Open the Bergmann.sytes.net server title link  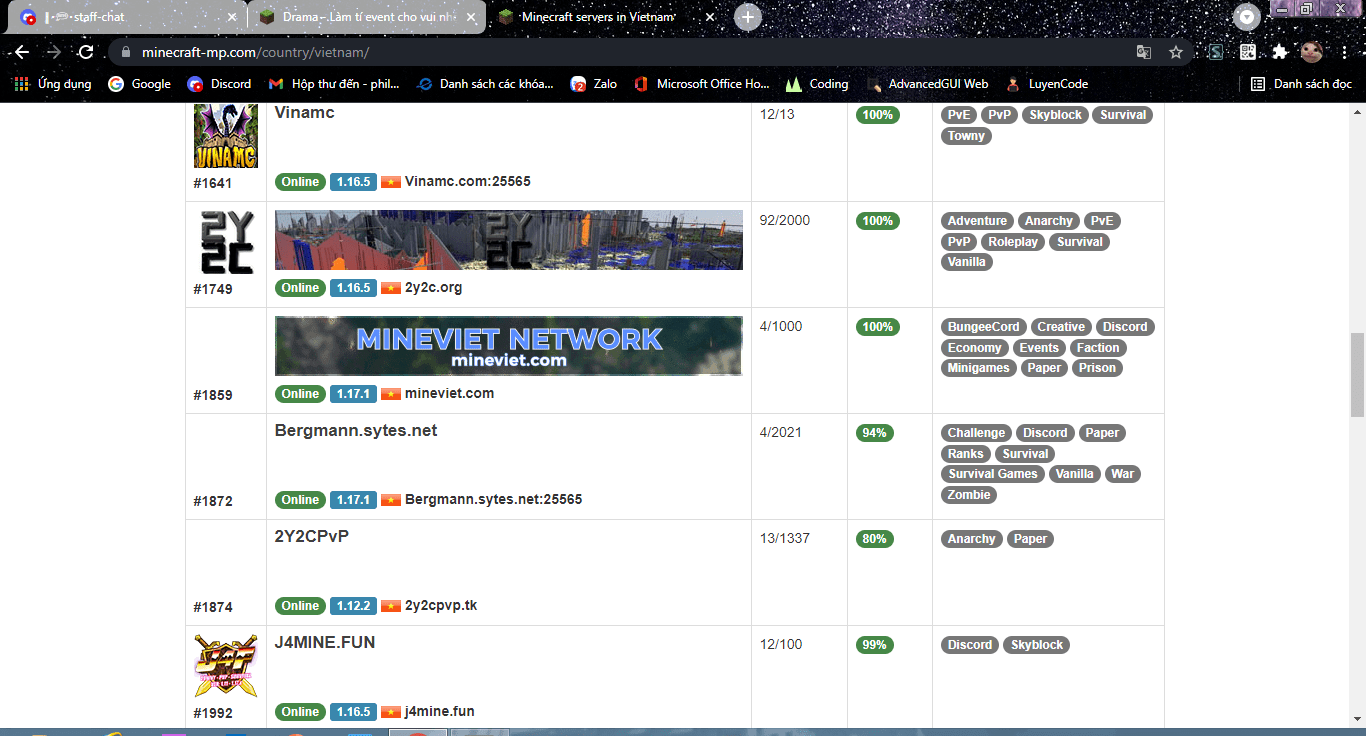356,431
